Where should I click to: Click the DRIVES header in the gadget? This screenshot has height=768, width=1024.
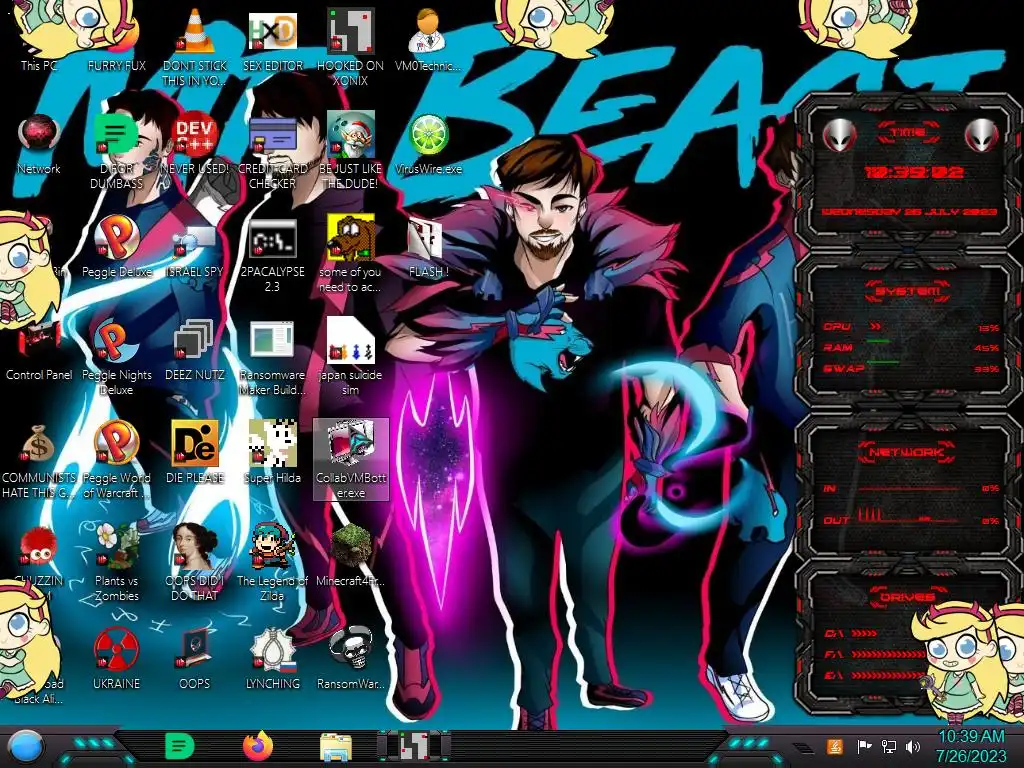(x=908, y=597)
